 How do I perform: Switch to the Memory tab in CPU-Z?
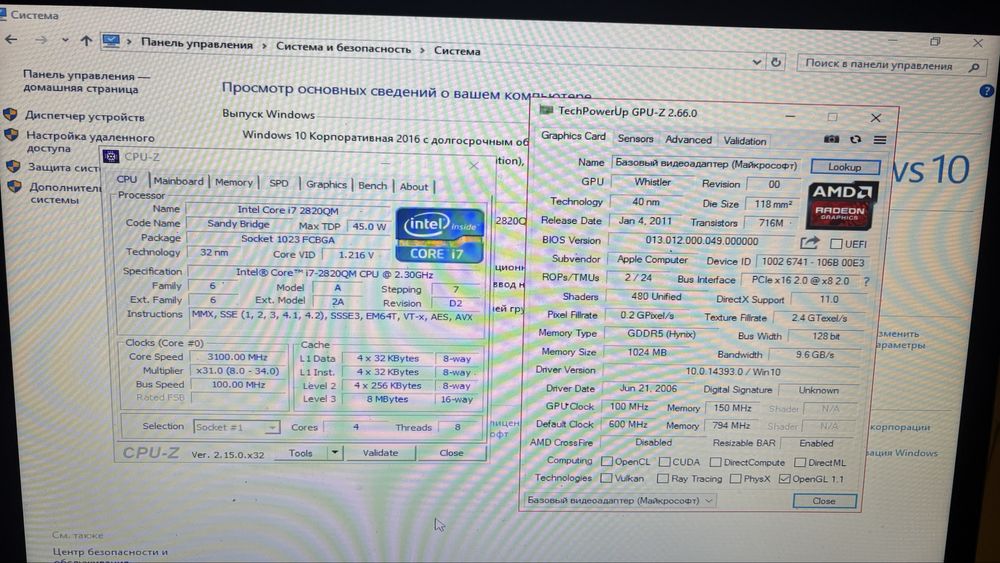(233, 182)
